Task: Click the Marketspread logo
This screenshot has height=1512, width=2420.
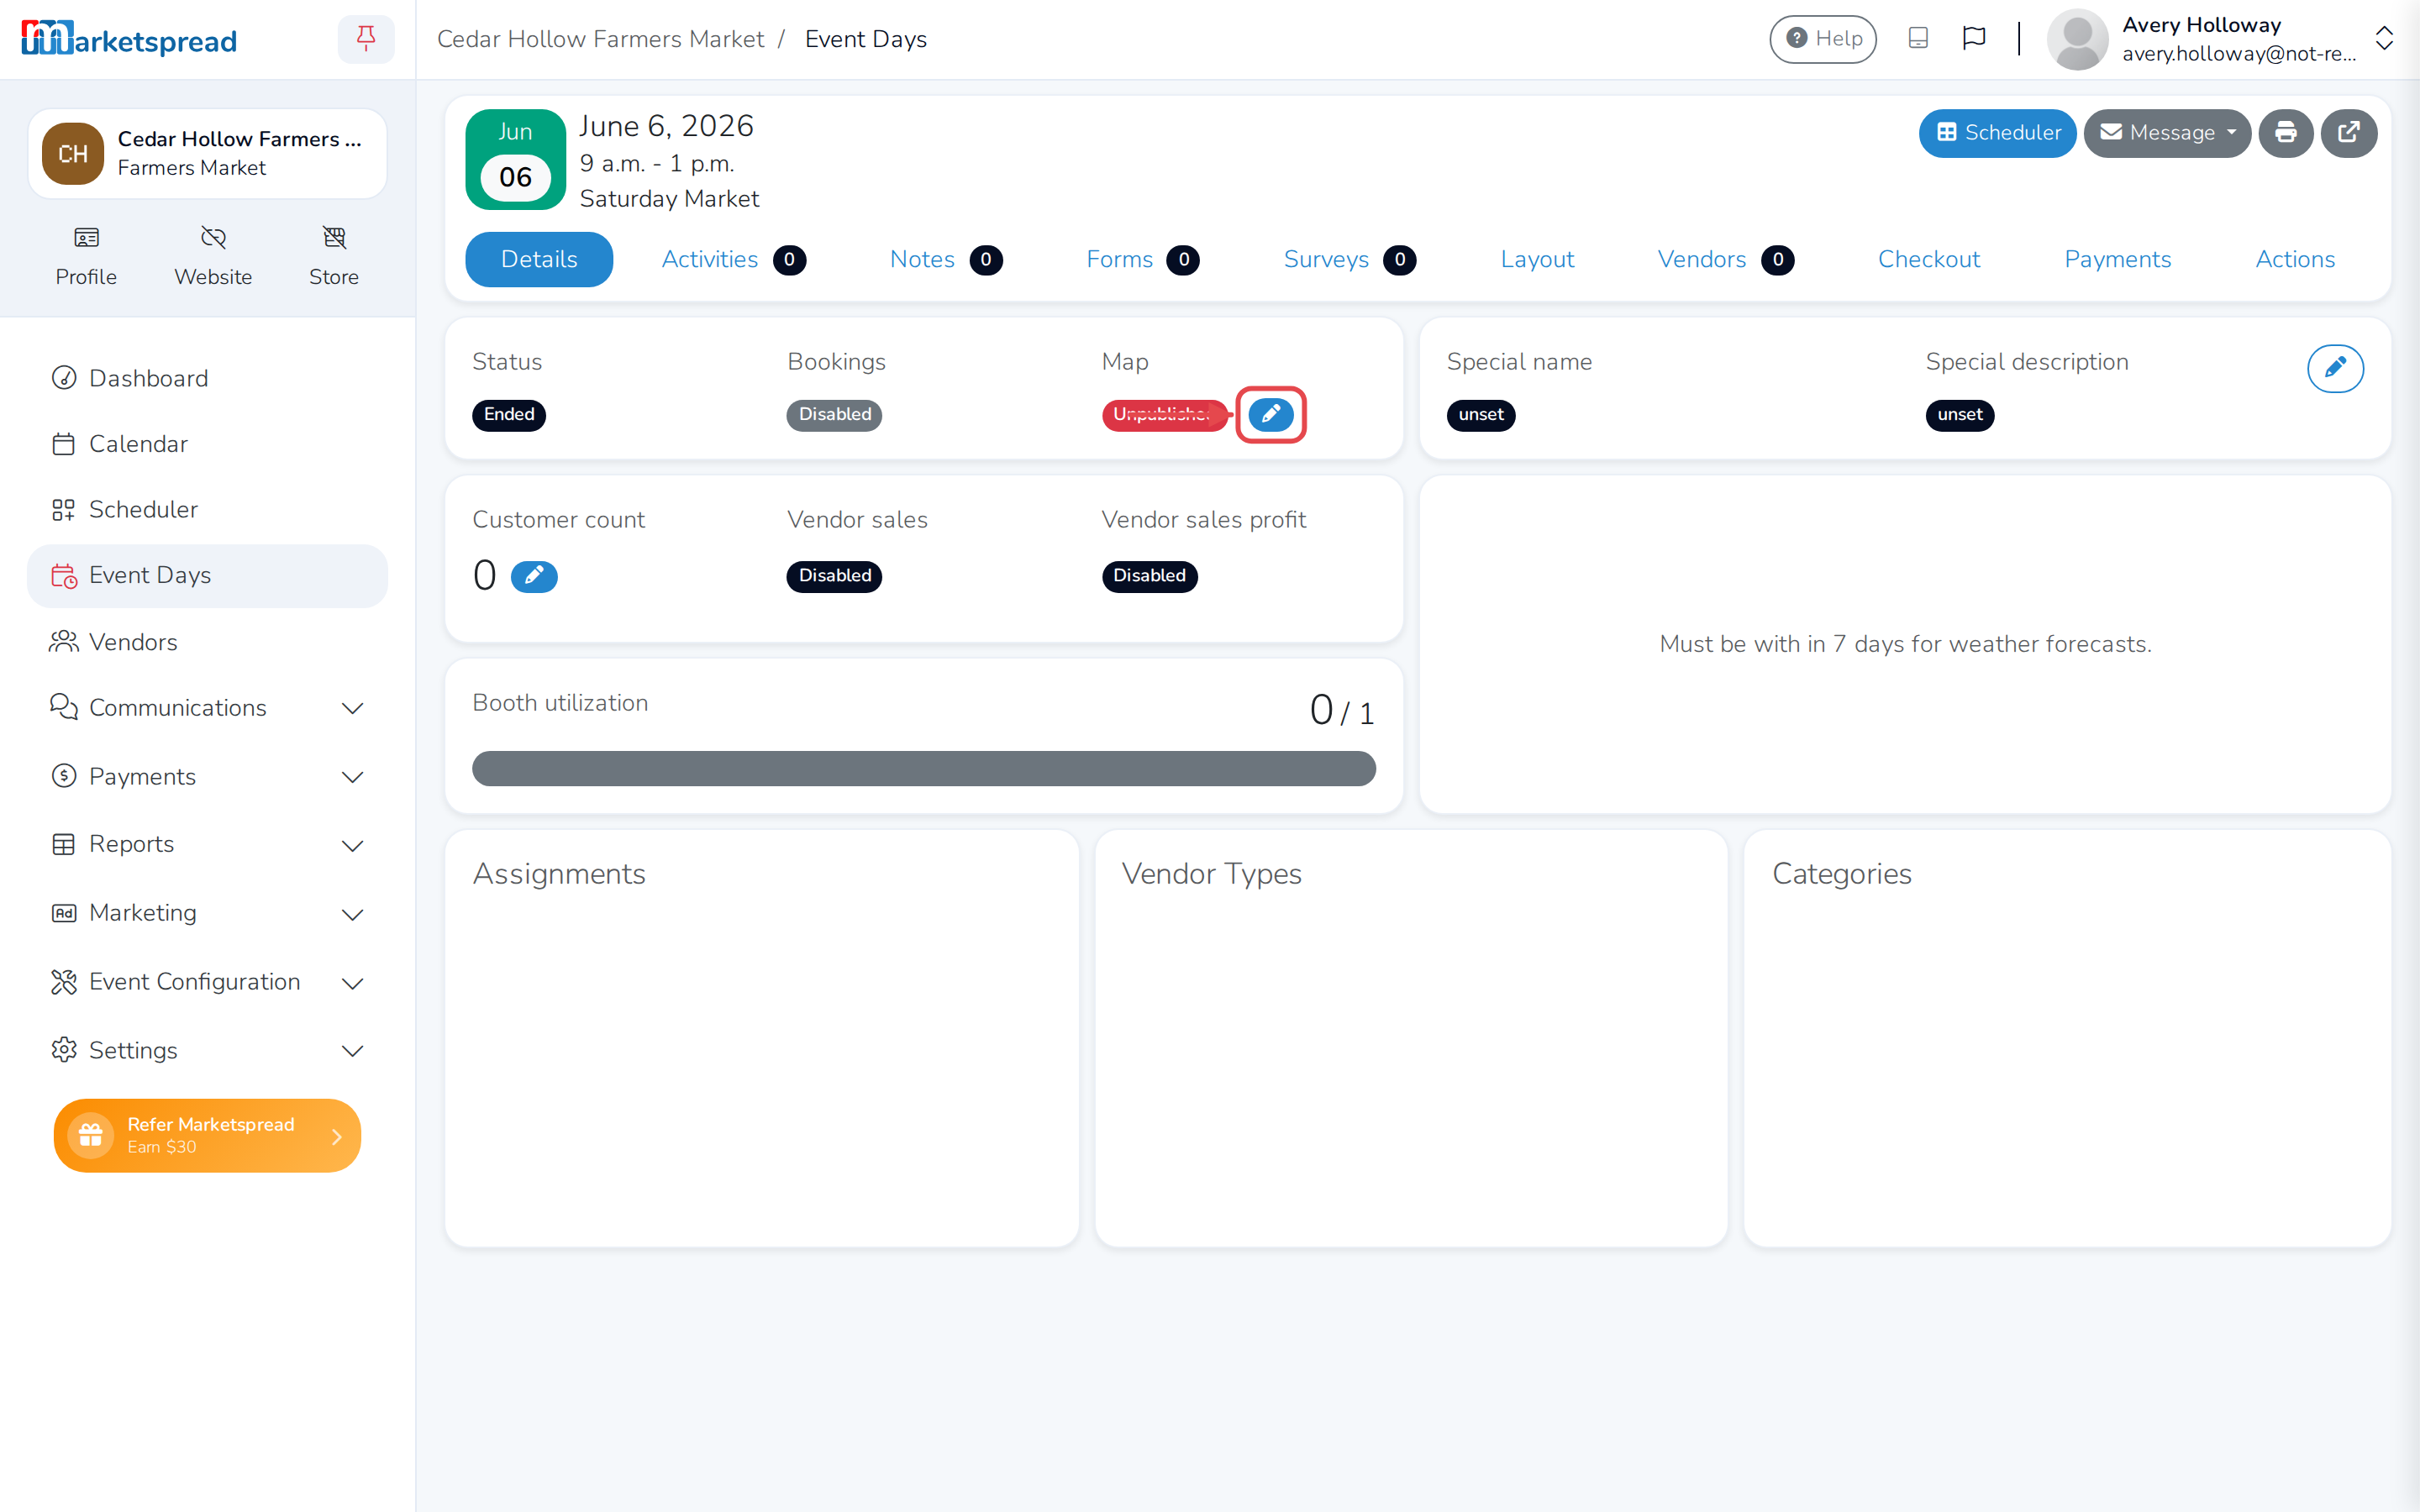Action: click(x=129, y=39)
